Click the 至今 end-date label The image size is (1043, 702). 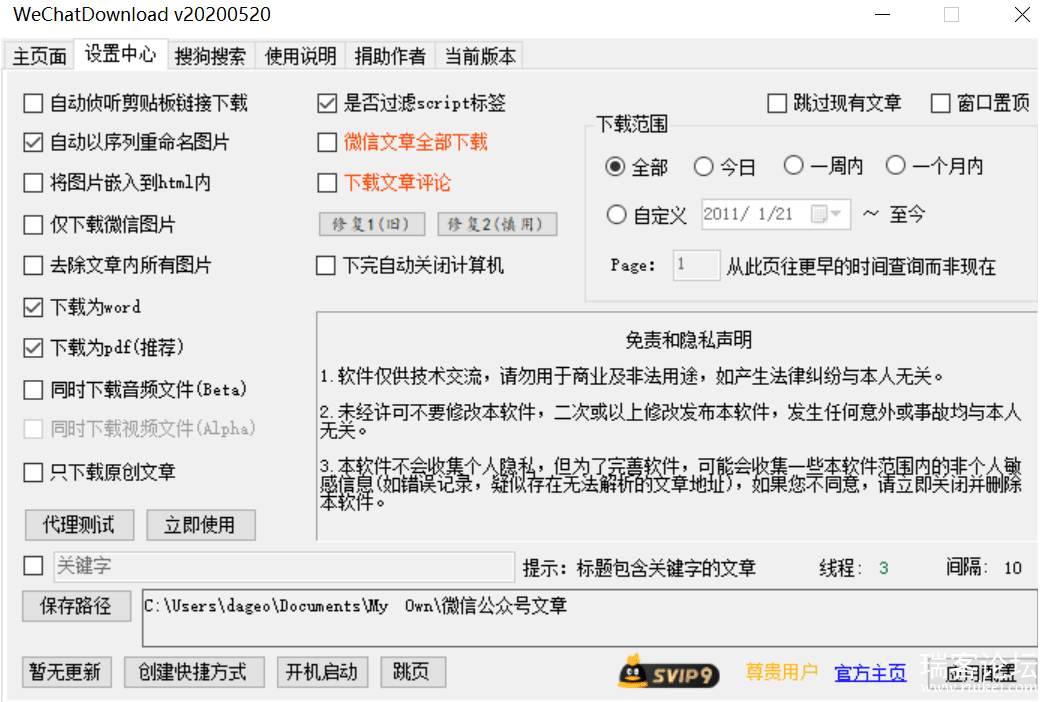[x=907, y=214]
